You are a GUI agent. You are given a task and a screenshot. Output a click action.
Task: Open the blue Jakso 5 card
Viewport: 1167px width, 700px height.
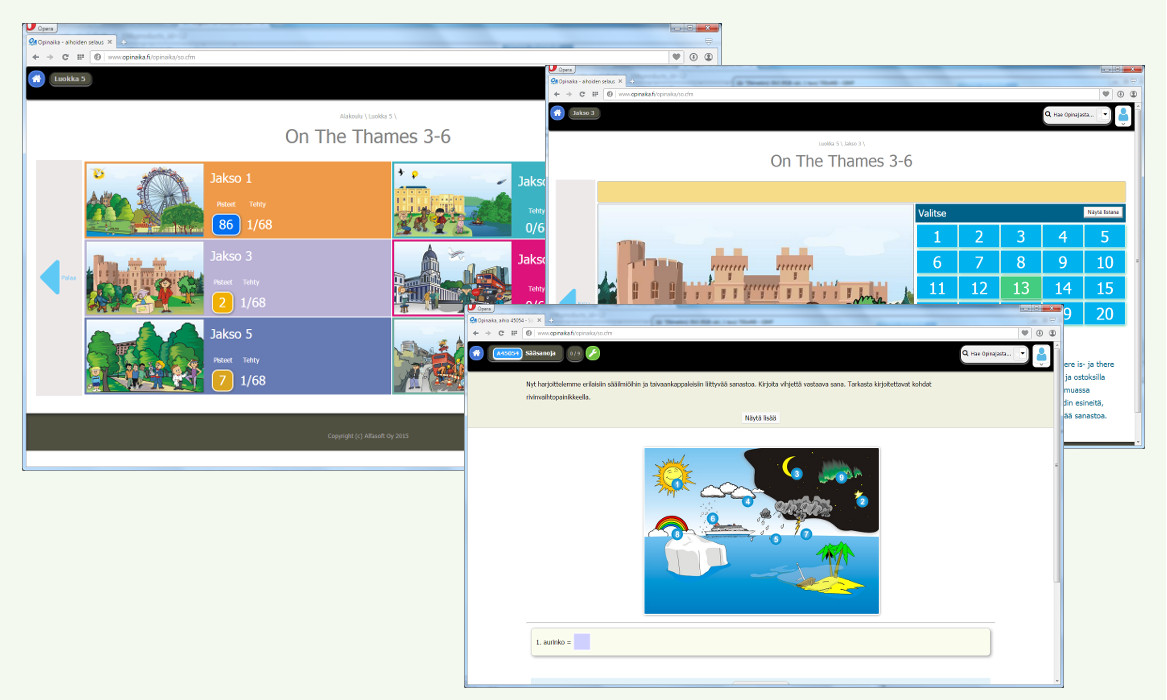238,356
